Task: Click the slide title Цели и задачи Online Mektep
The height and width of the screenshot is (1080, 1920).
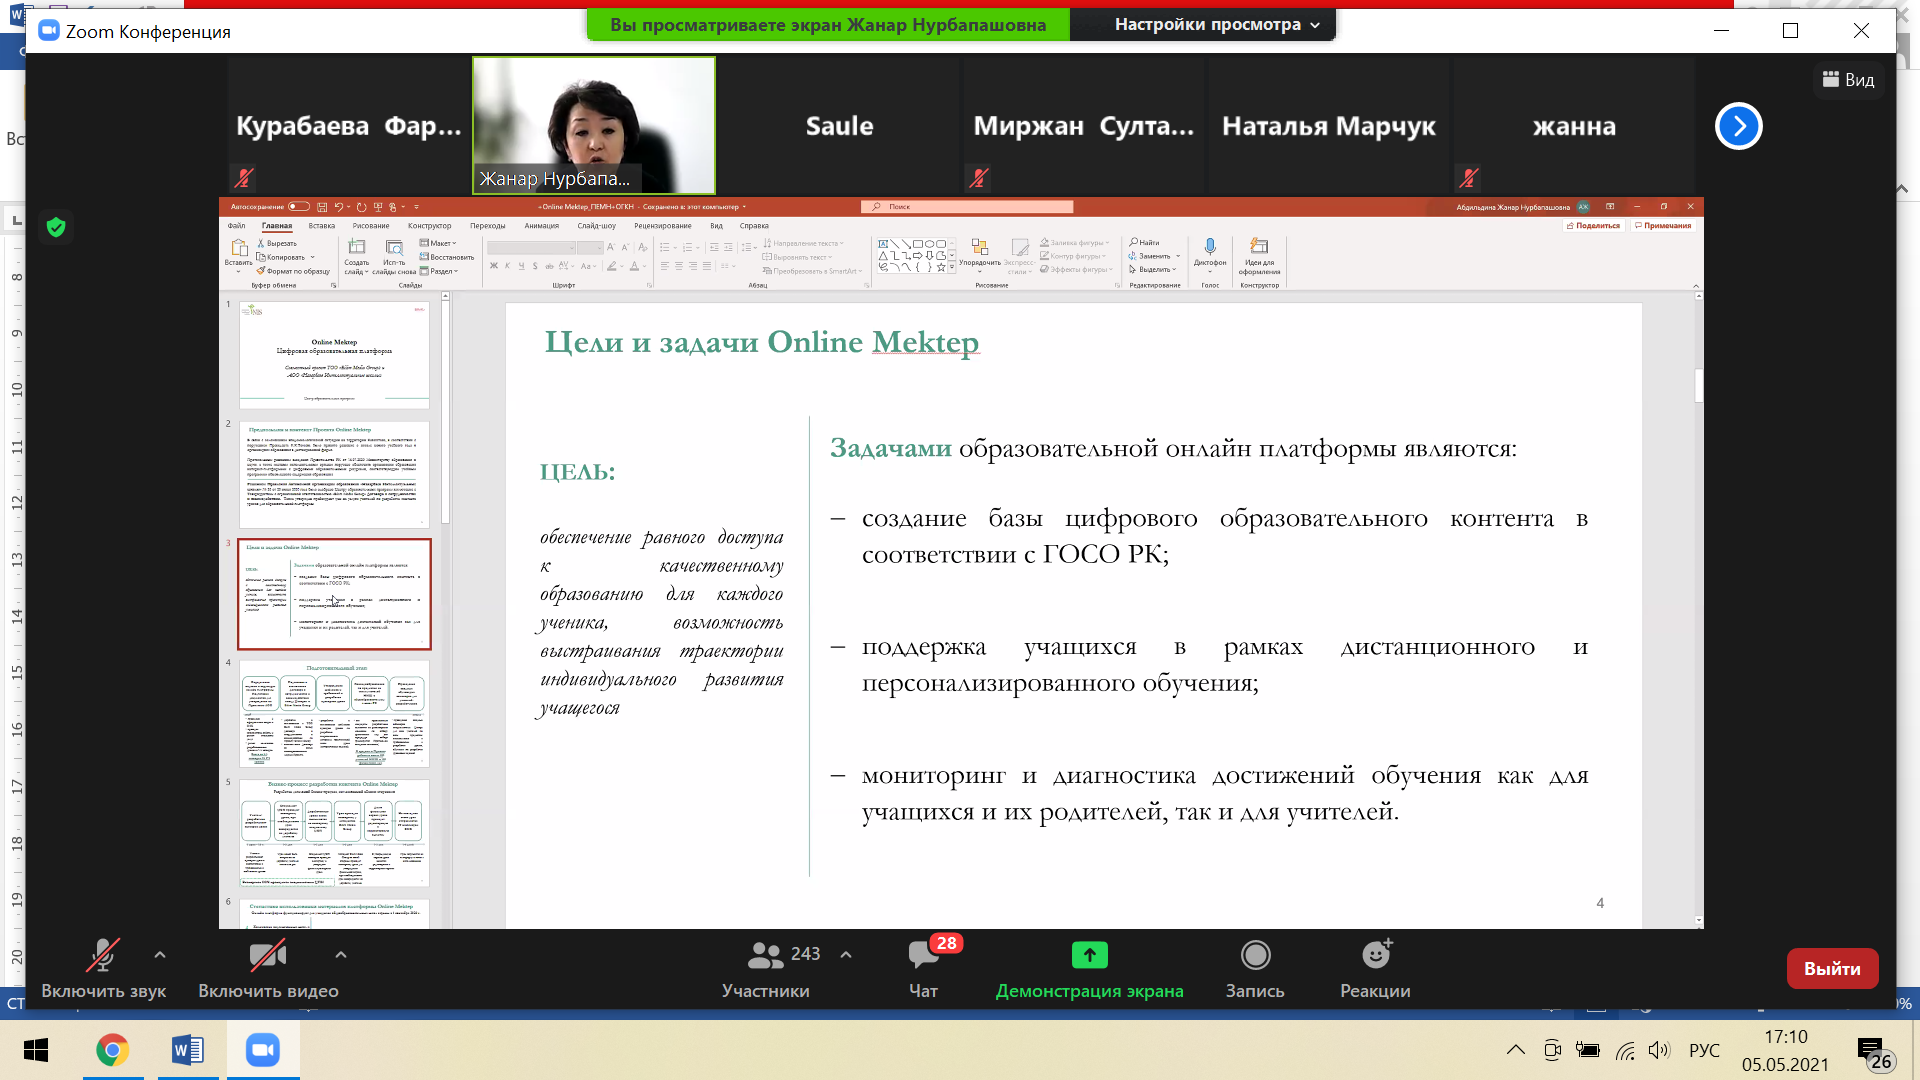Action: 761,342
